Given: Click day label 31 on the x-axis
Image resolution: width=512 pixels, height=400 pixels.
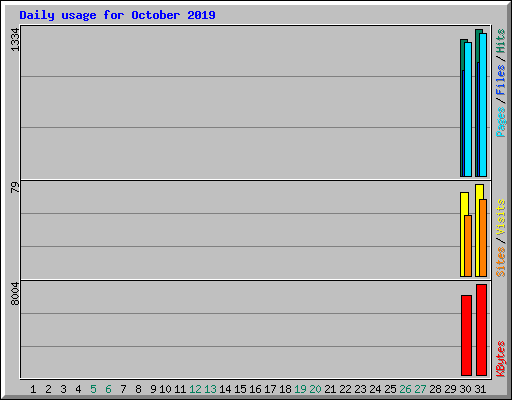Looking at the screenshot, I should [x=480, y=389].
